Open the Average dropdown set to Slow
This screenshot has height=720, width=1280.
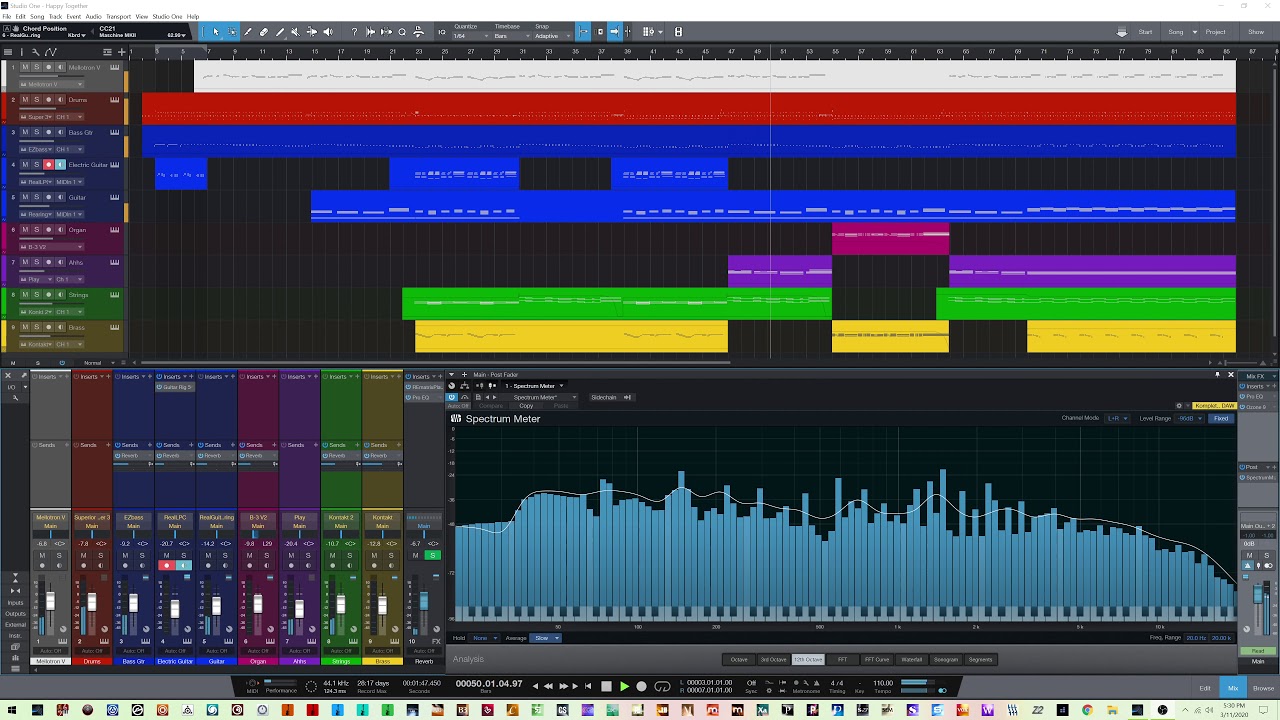coord(546,638)
